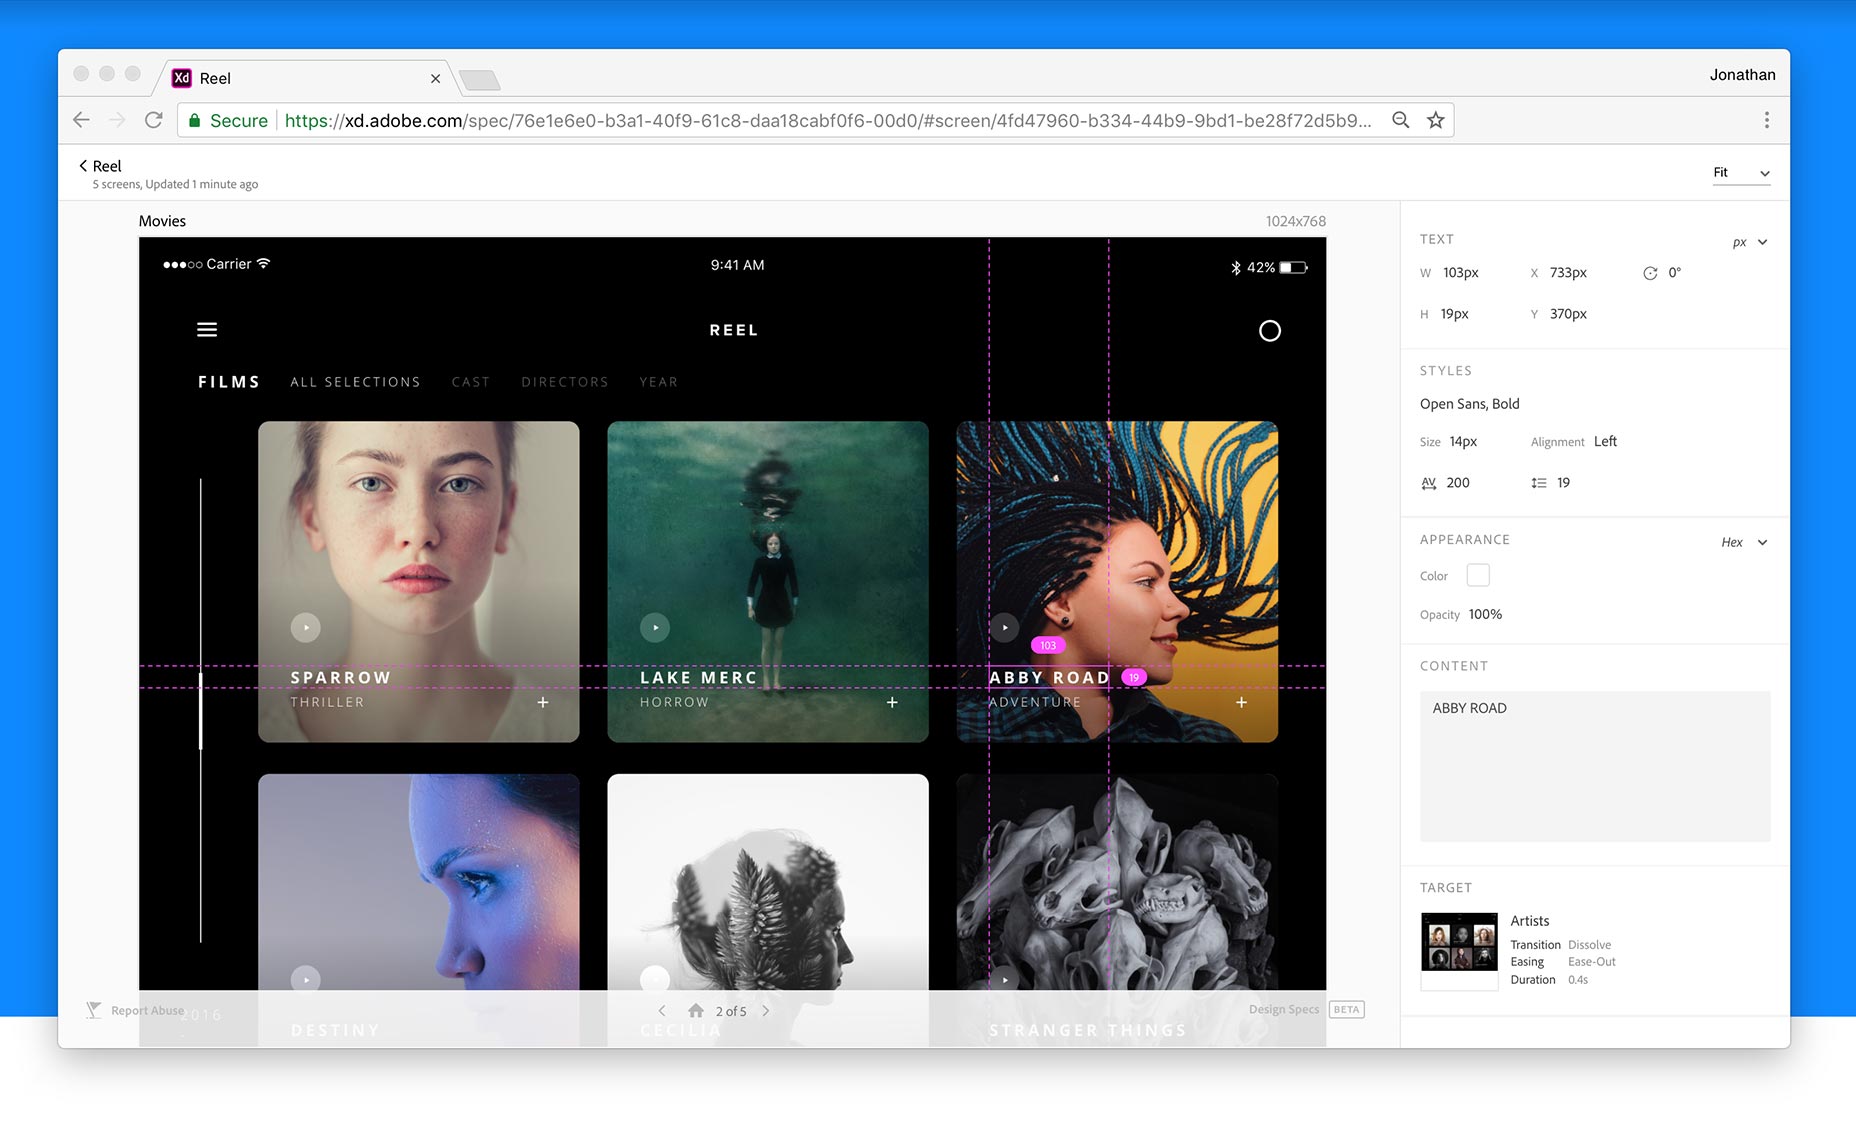
Task: Click the Report Abuse flag icon
Action: (95, 1009)
